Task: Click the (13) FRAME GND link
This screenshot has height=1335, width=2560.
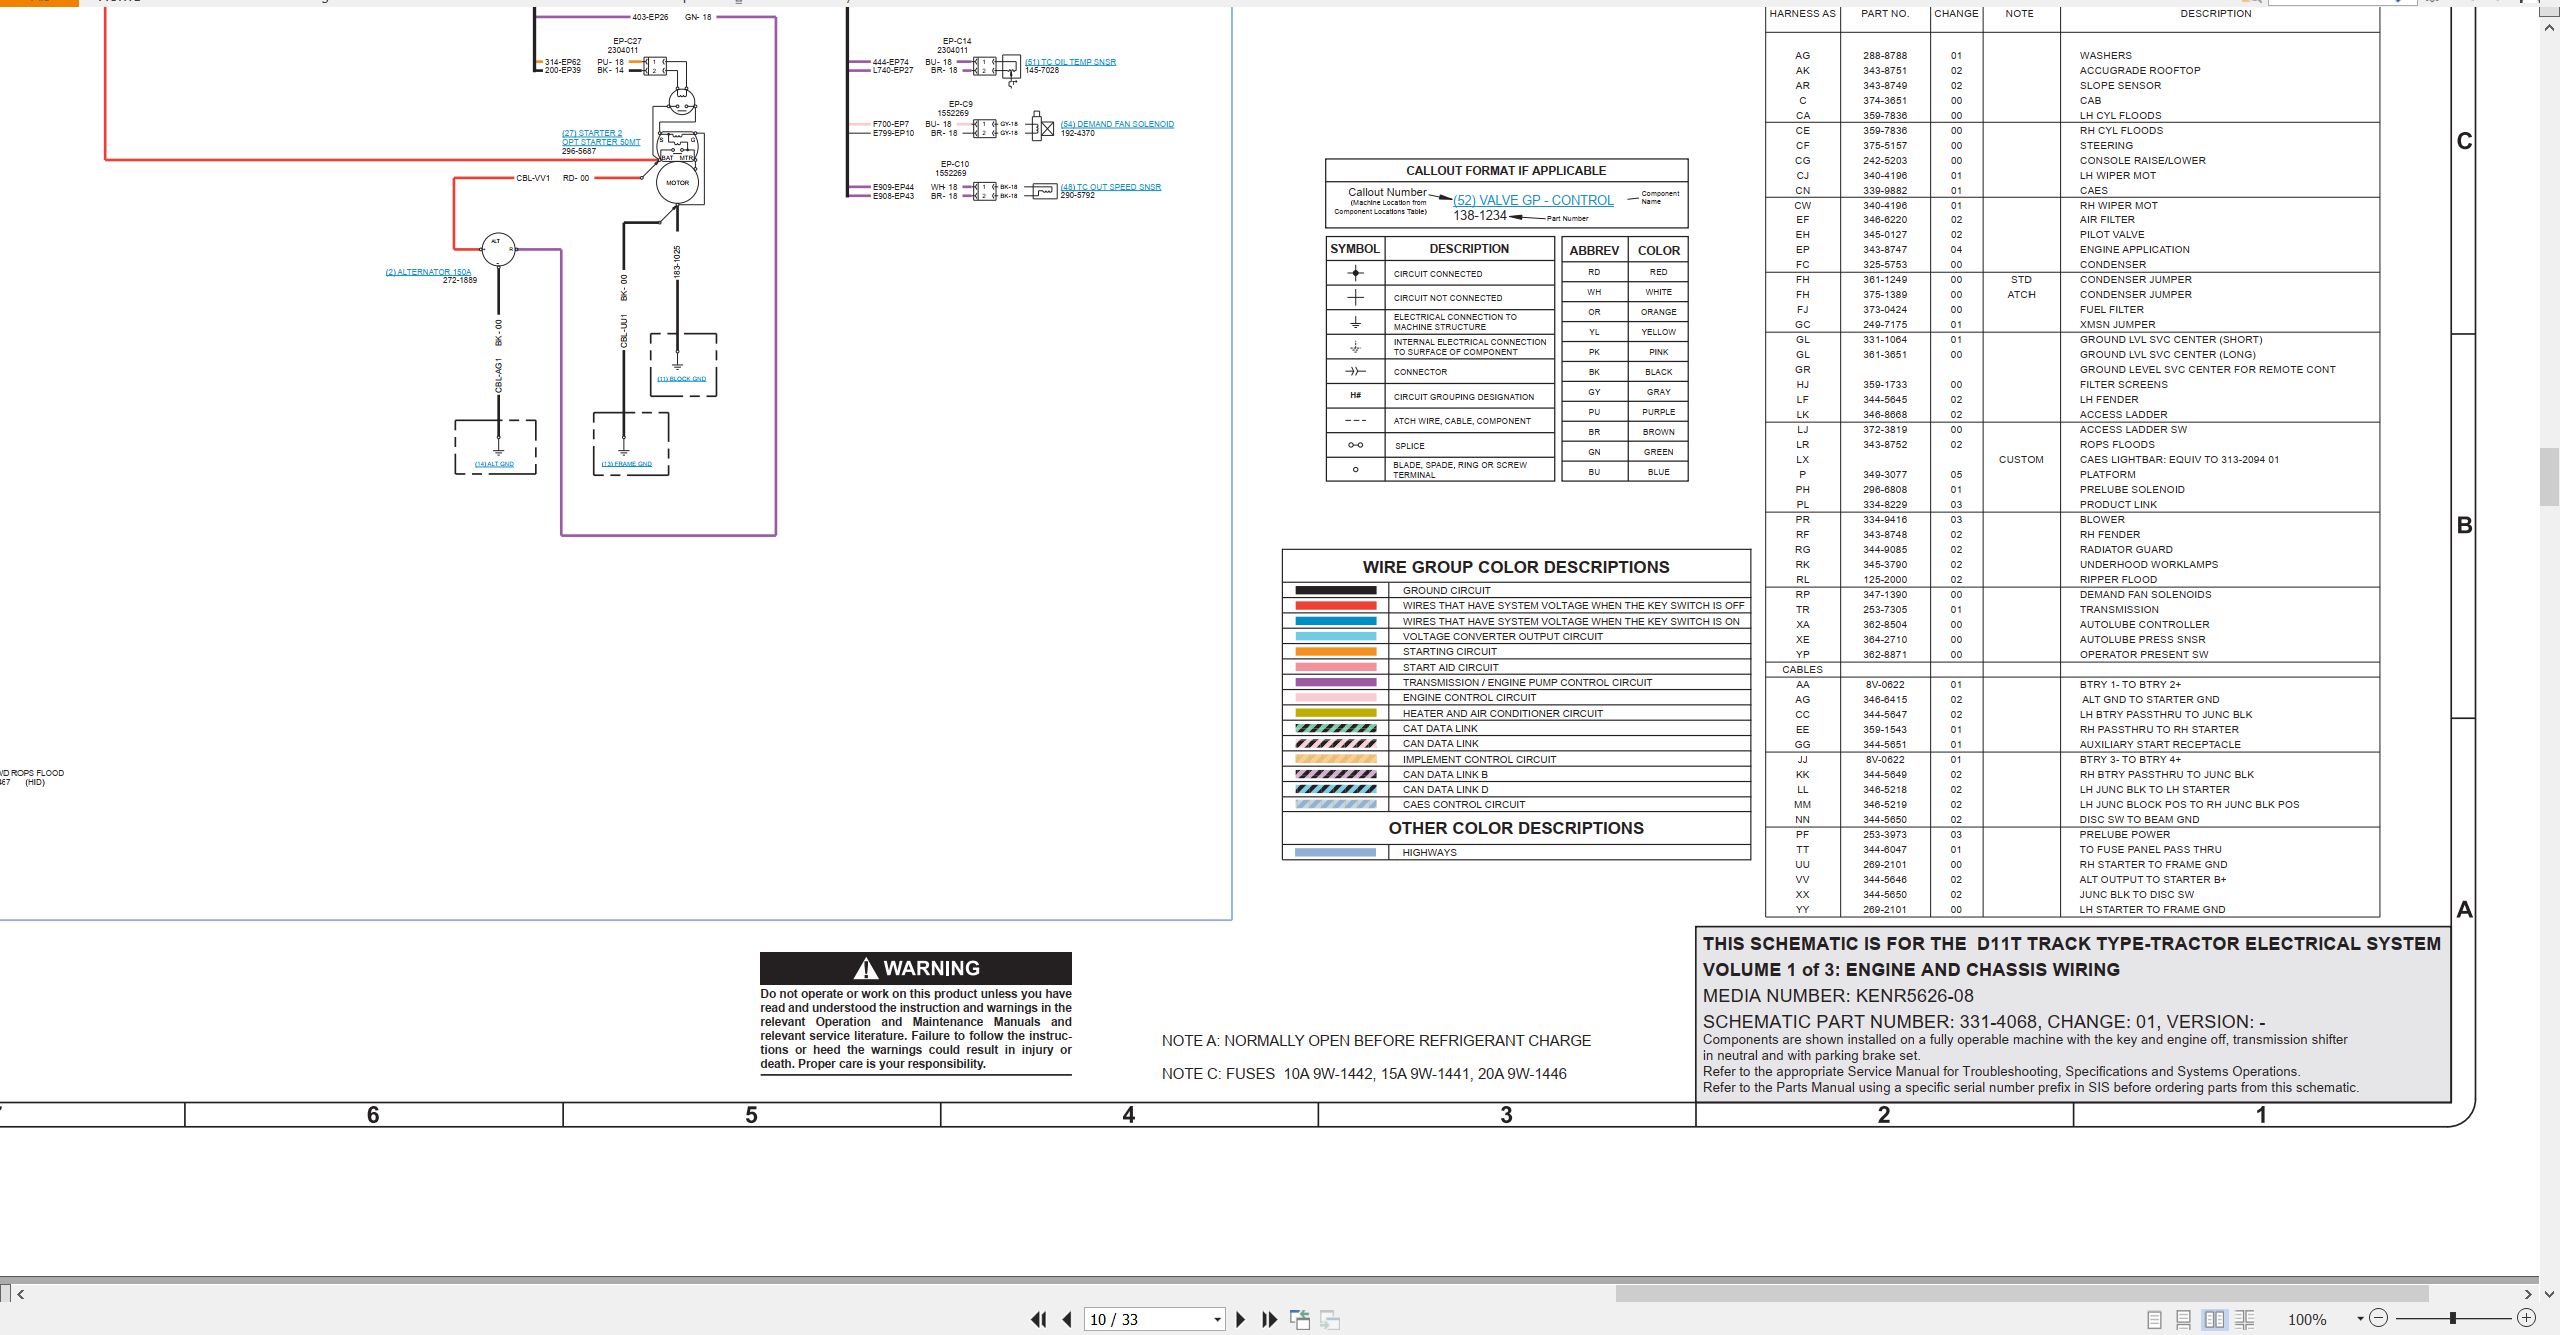Action: [627, 464]
